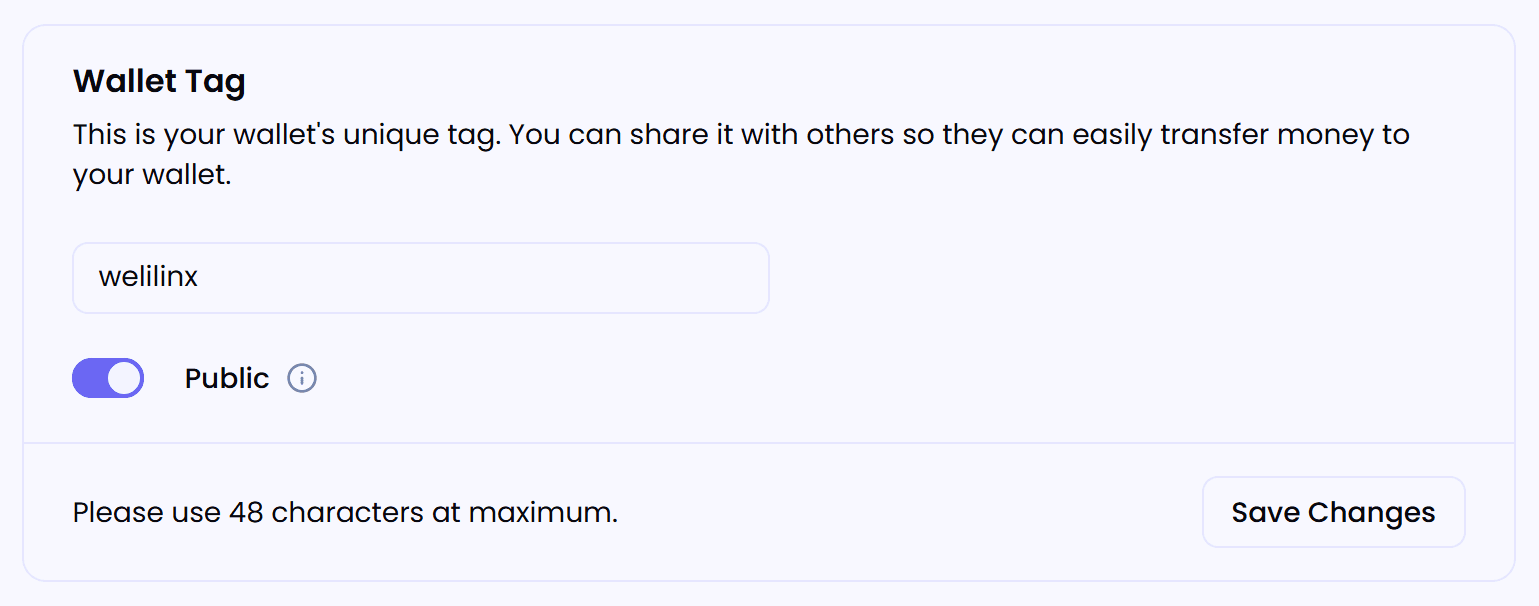This screenshot has height=606, width=1539.
Task: Click 'Please use' in the footer note
Action: click(146, 513)
